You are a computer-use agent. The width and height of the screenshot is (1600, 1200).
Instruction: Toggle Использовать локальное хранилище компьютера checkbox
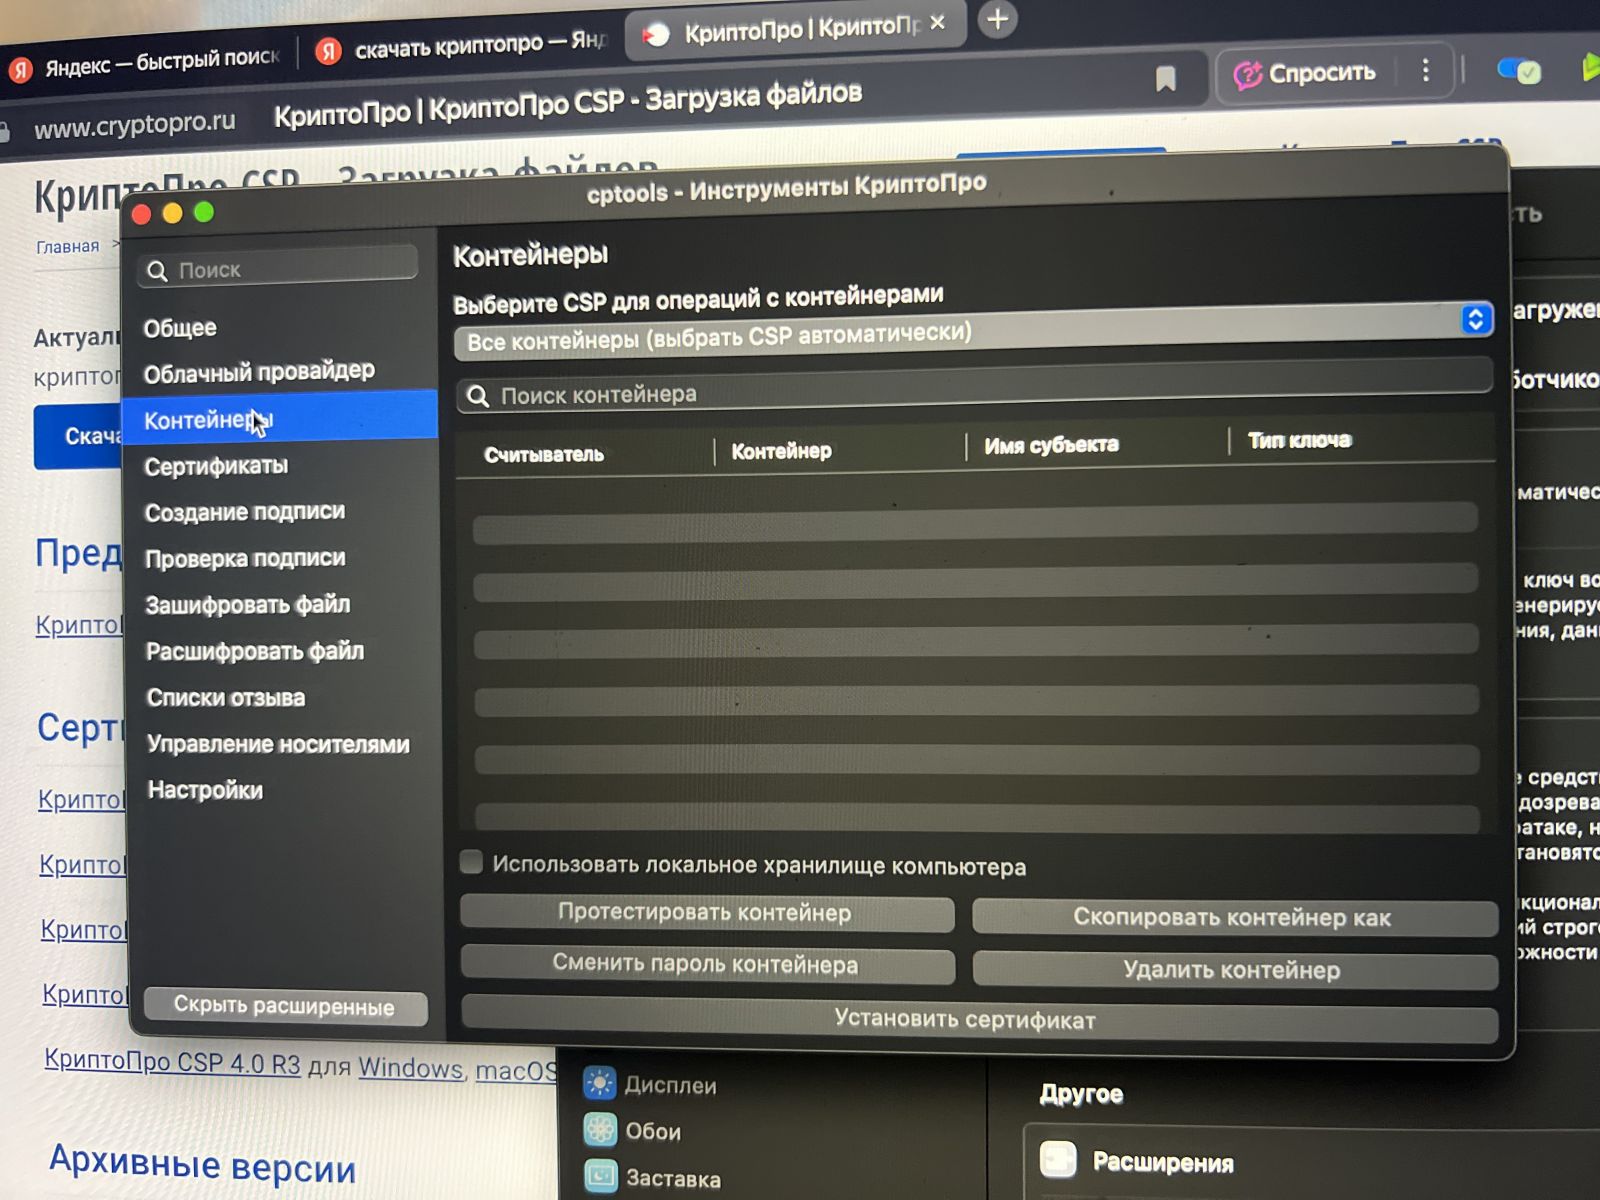471,862
